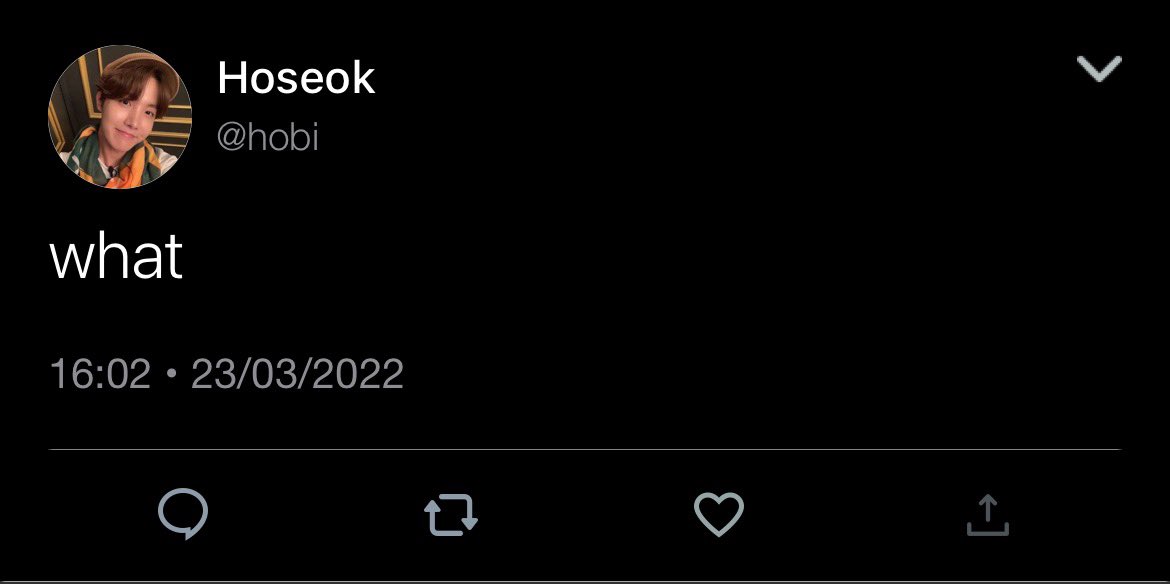Open Hoseok's profile picture
The image size is (1170, 584).
(x=120, y=117)
